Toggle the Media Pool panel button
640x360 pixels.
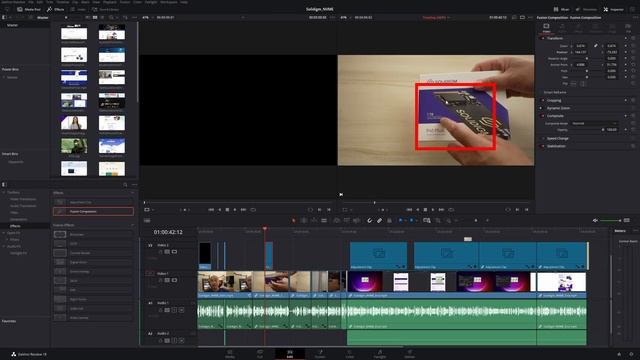click(29, 9)
